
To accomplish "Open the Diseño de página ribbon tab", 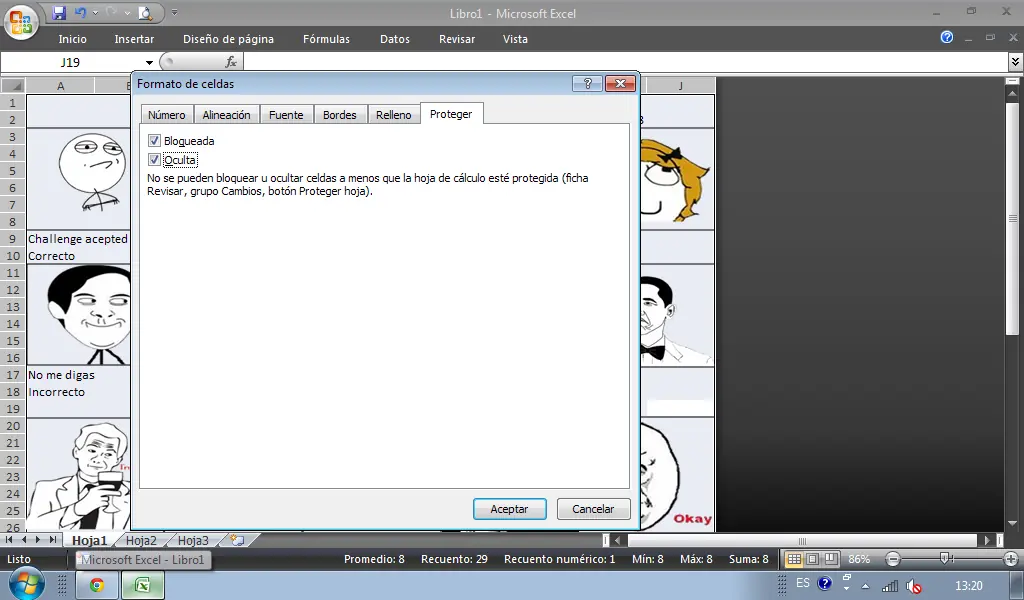I will click(x=229, y=39).
